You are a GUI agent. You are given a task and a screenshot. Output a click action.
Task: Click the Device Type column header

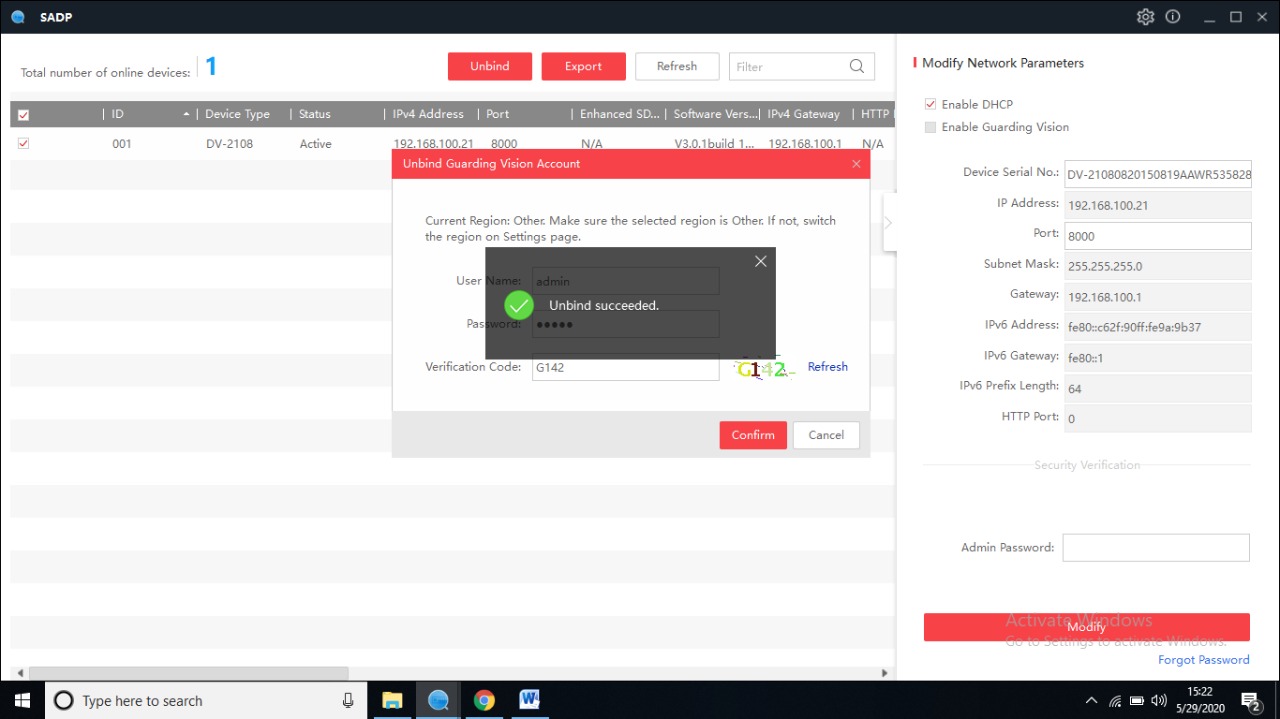(x=237, y=114)
